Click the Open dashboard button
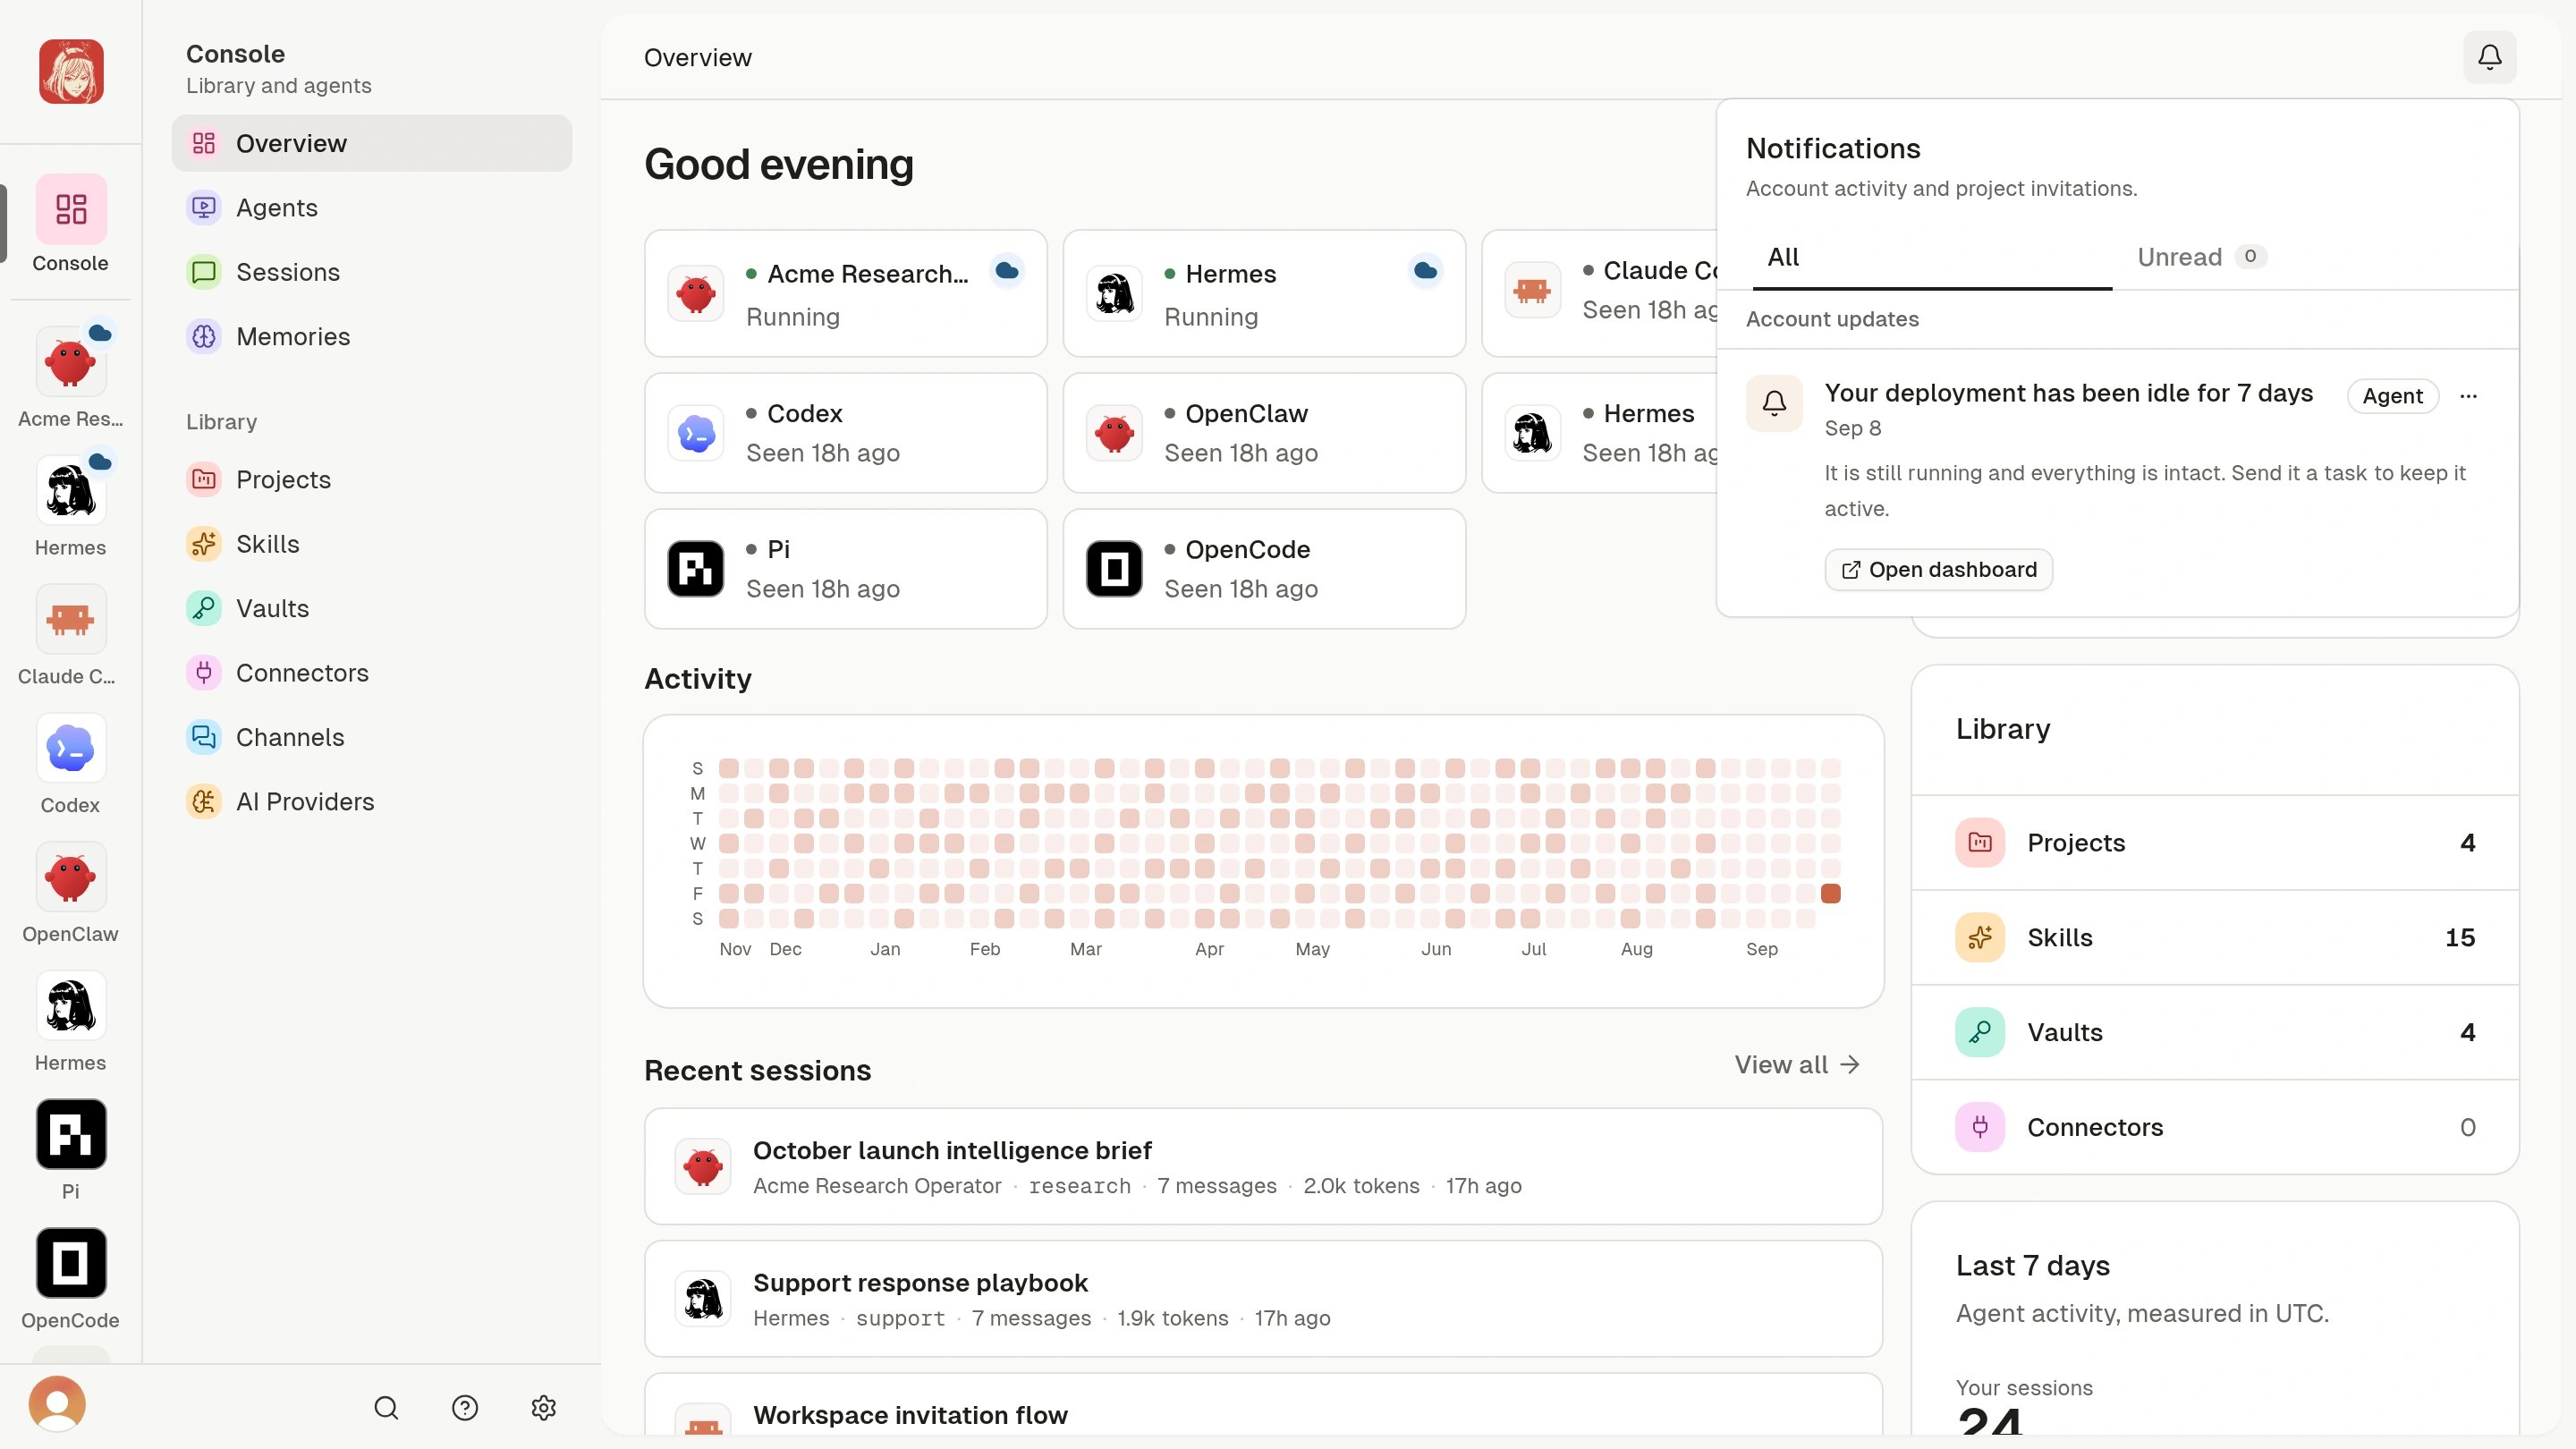The height and width of the screenshot is (1449, 2576). click(1938, 569)
